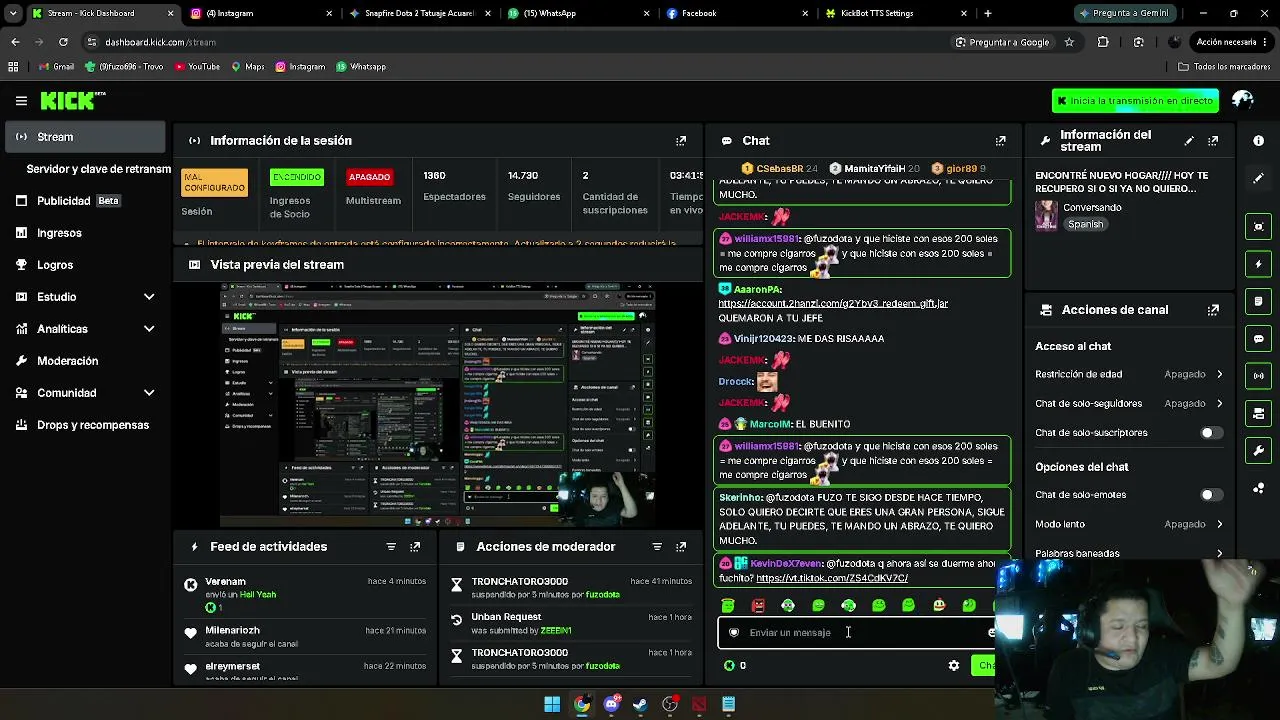Image resolution: width=1280 pixels, height=720 pixels.
Task: Select Stream in the sidebar
Action: 86,137
